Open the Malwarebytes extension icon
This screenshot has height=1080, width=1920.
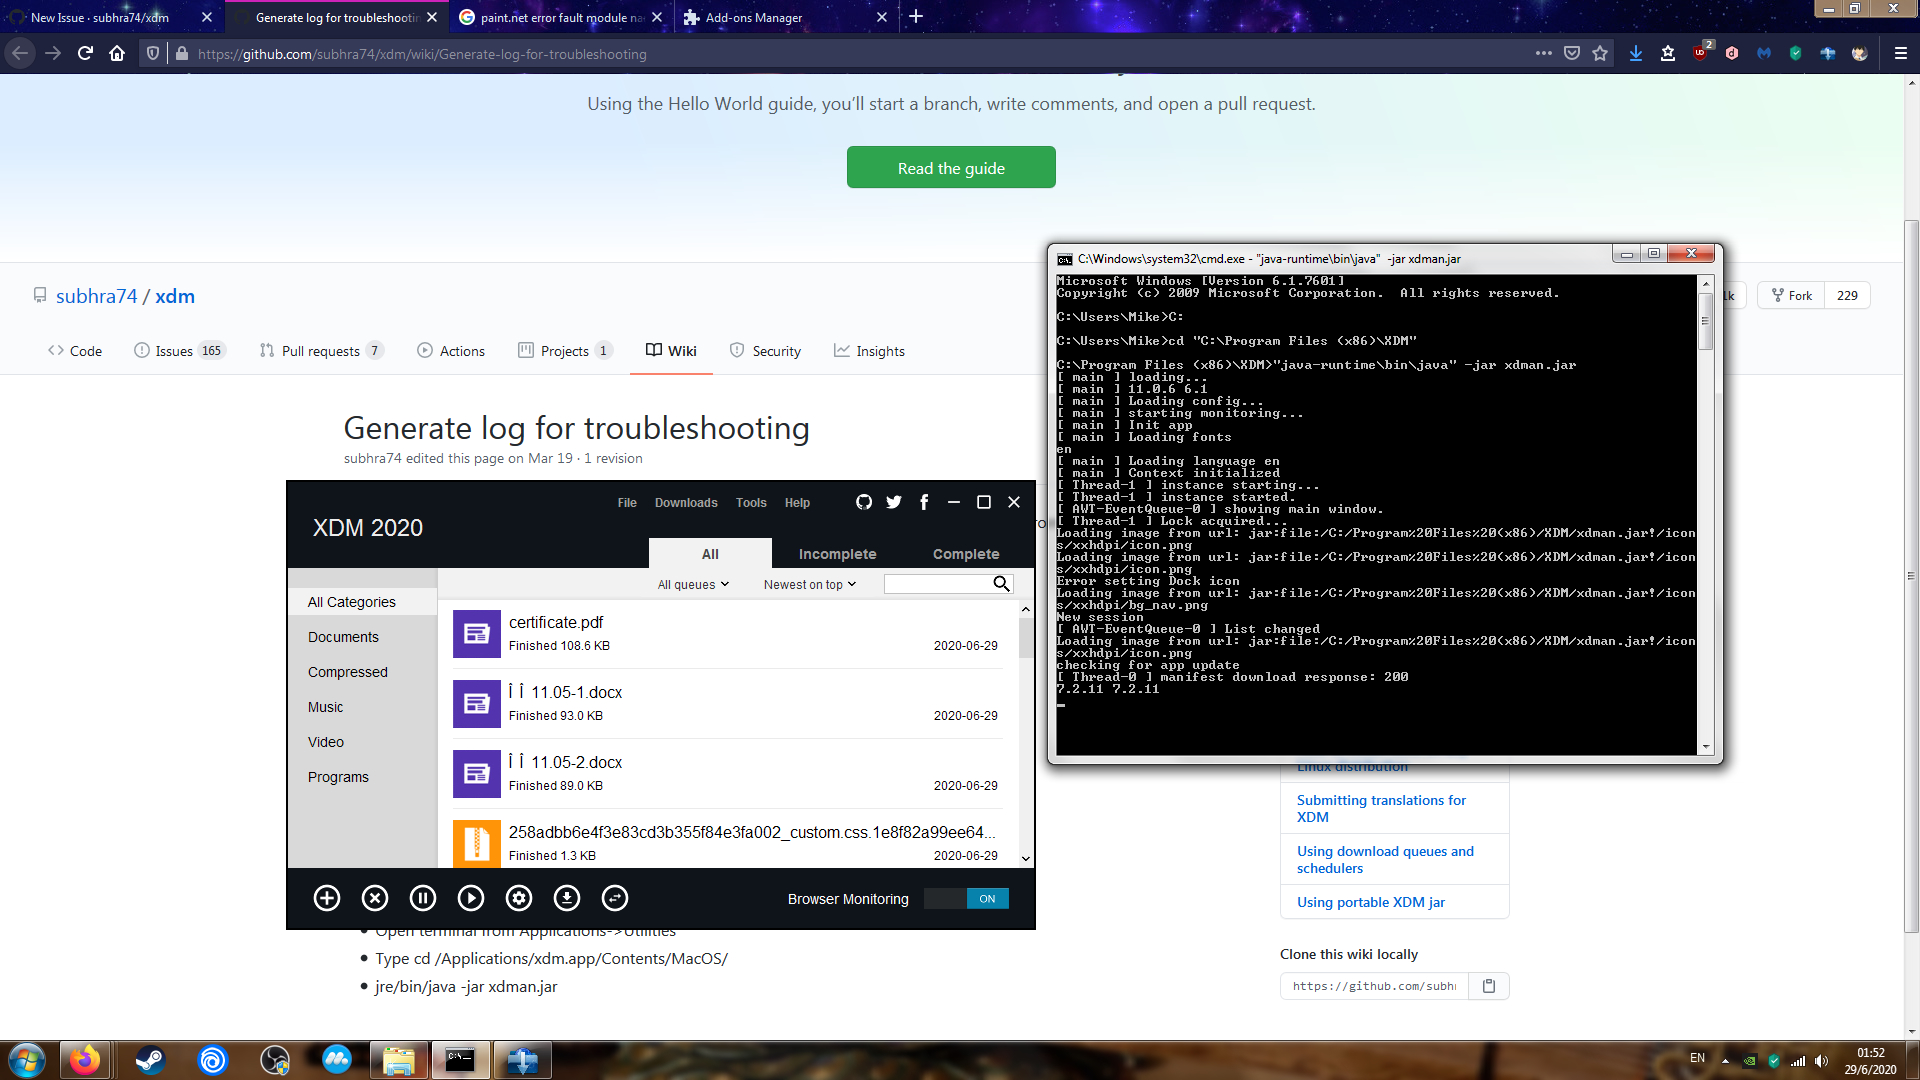[1764, 53]
